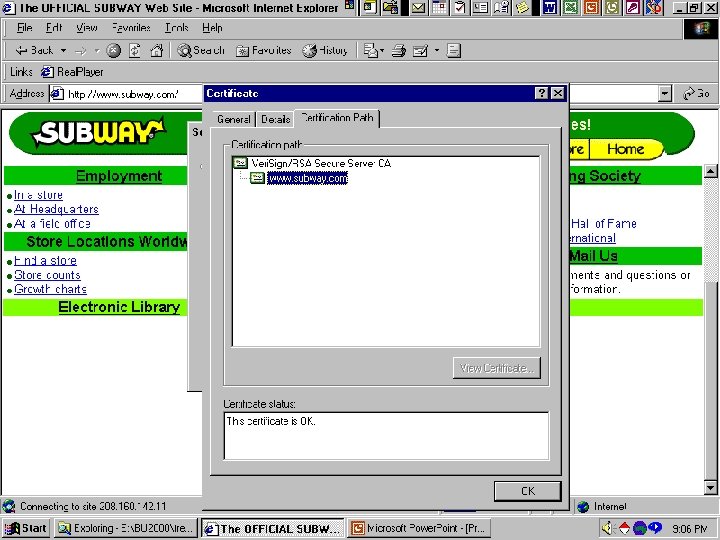Open the Start menu

tap(26, 529)
